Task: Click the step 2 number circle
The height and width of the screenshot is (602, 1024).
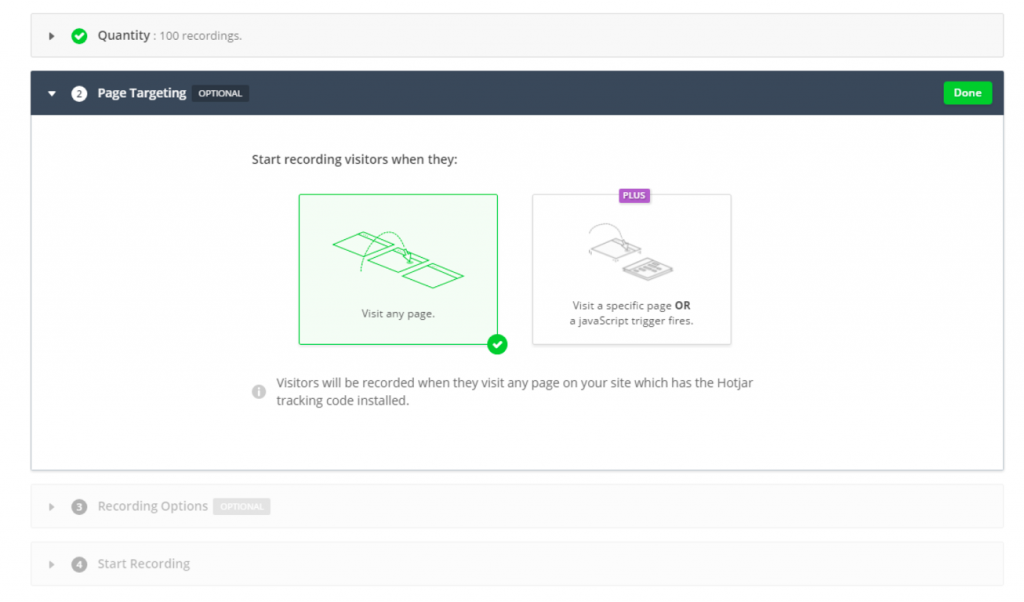Action: pyautogui.click(x=79, y=93)
